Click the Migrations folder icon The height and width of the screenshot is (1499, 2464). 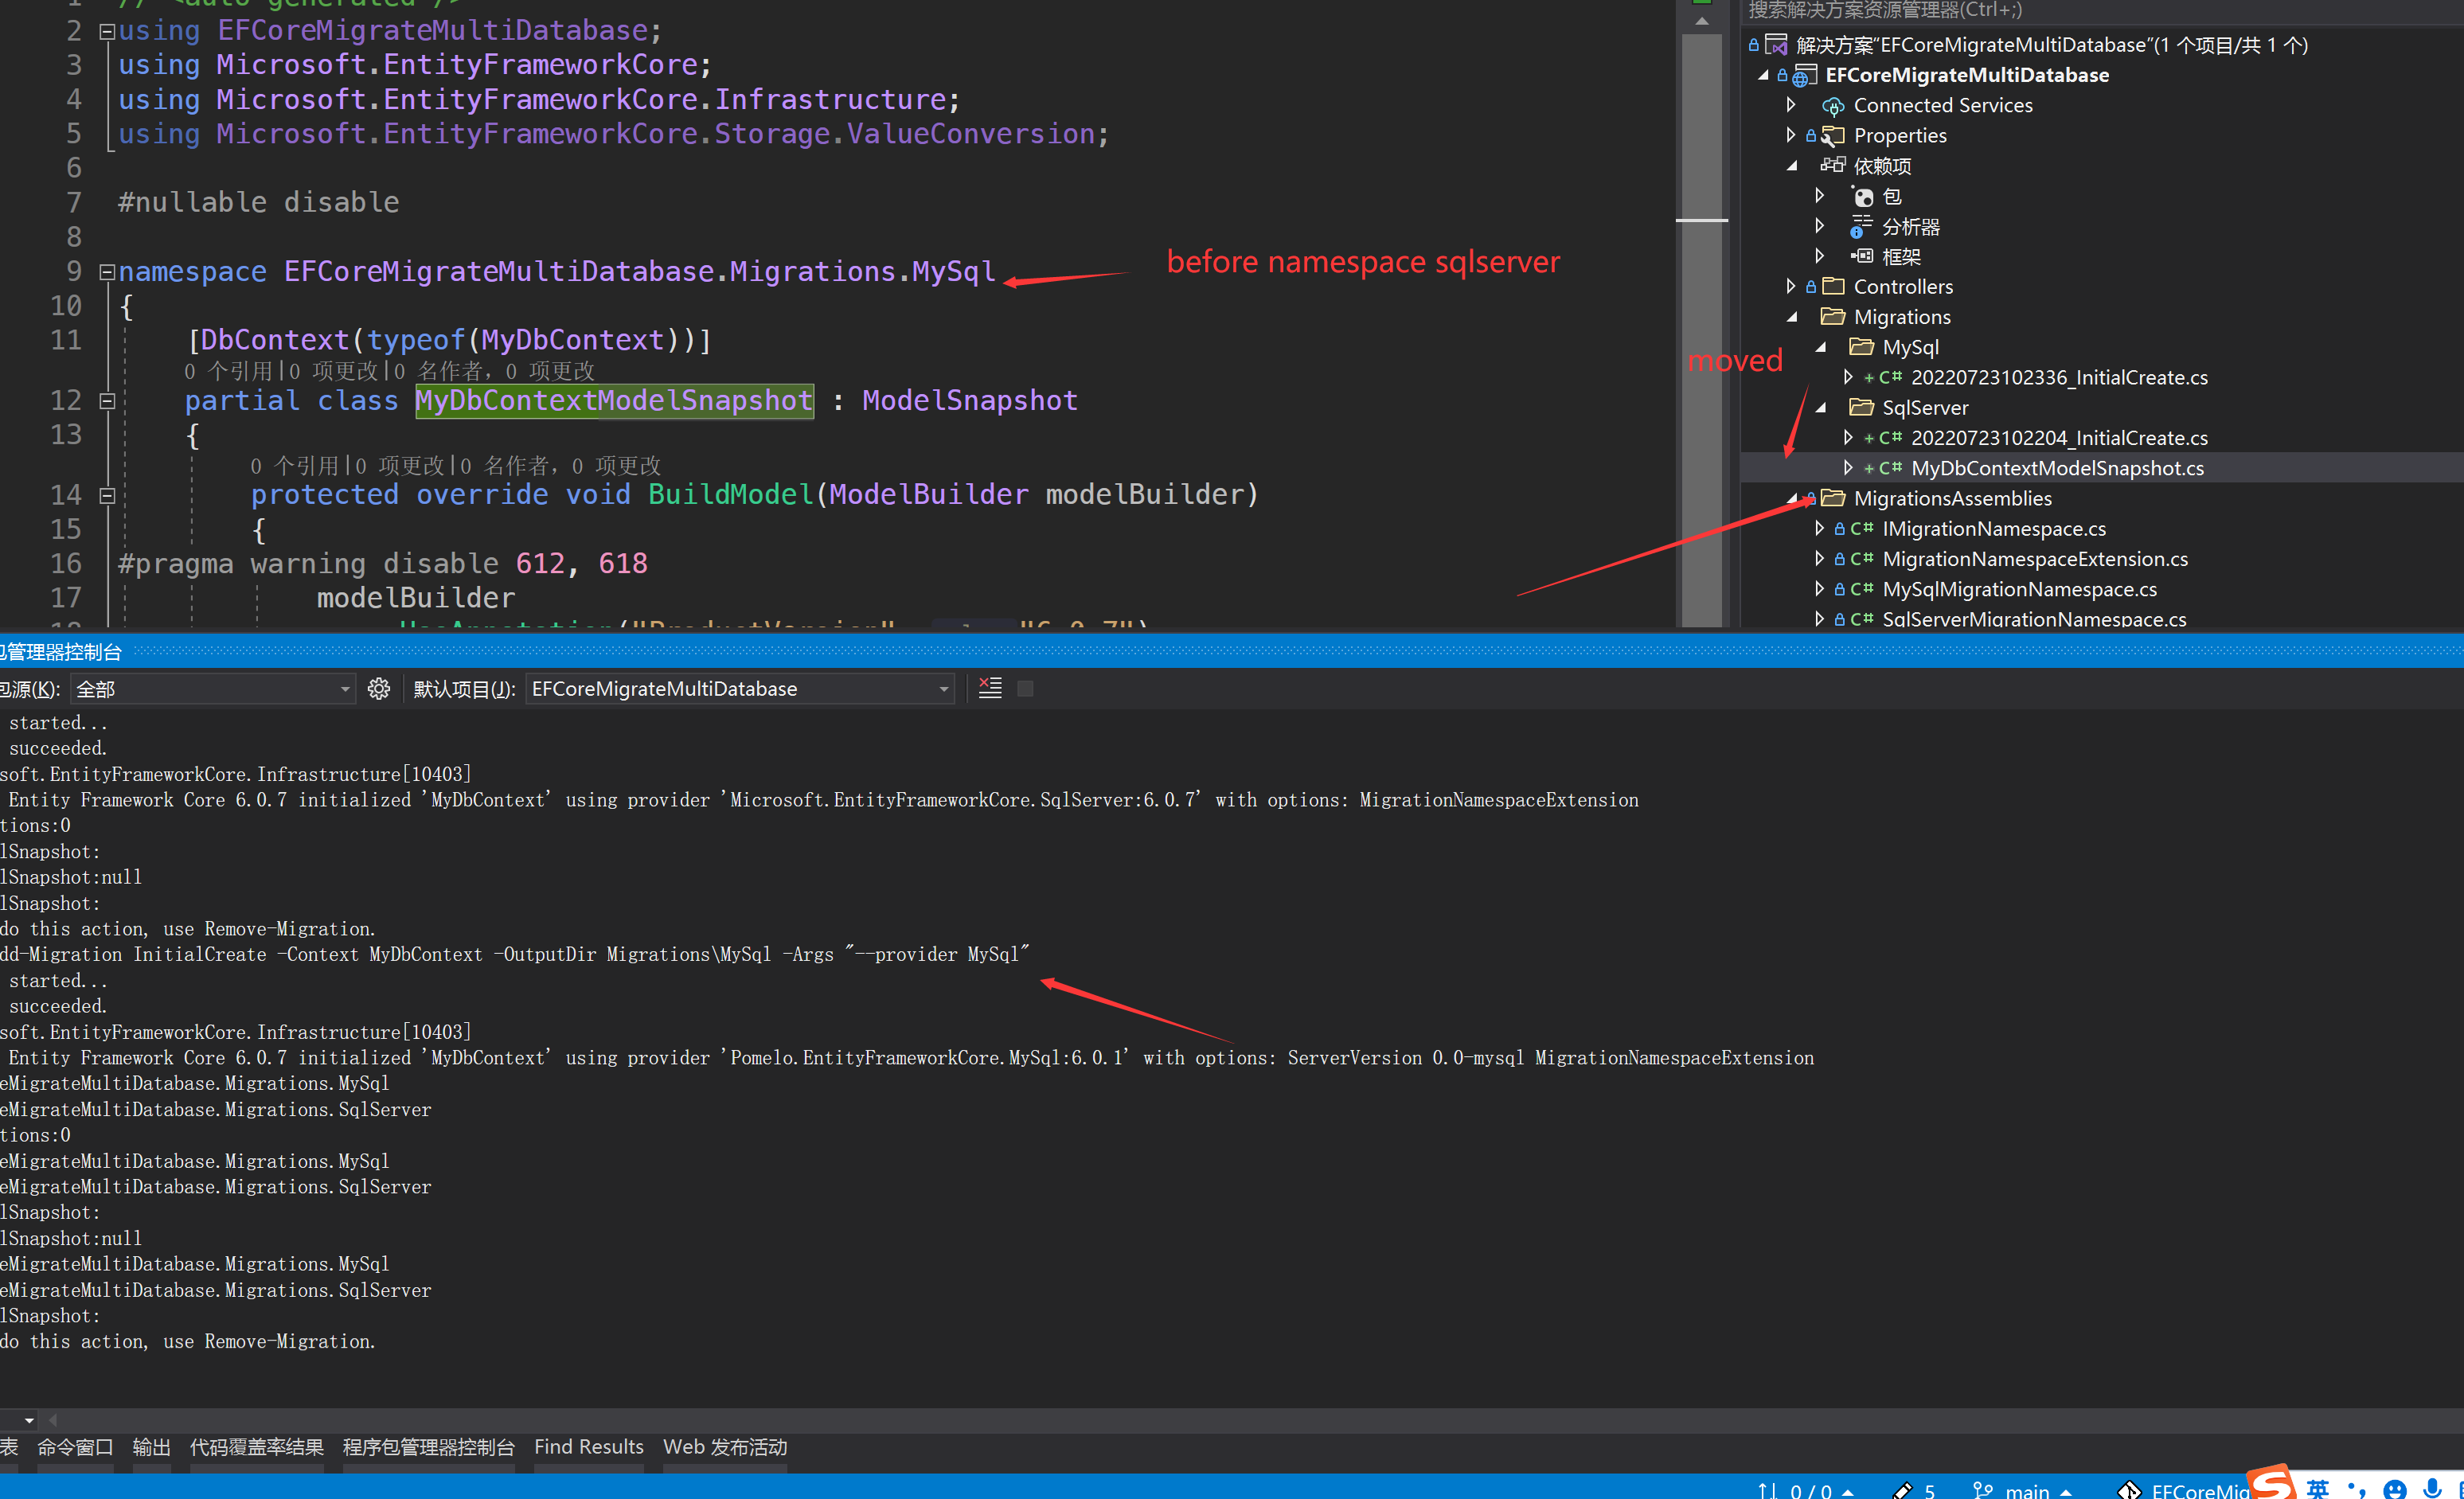[x=1832, y=317]
